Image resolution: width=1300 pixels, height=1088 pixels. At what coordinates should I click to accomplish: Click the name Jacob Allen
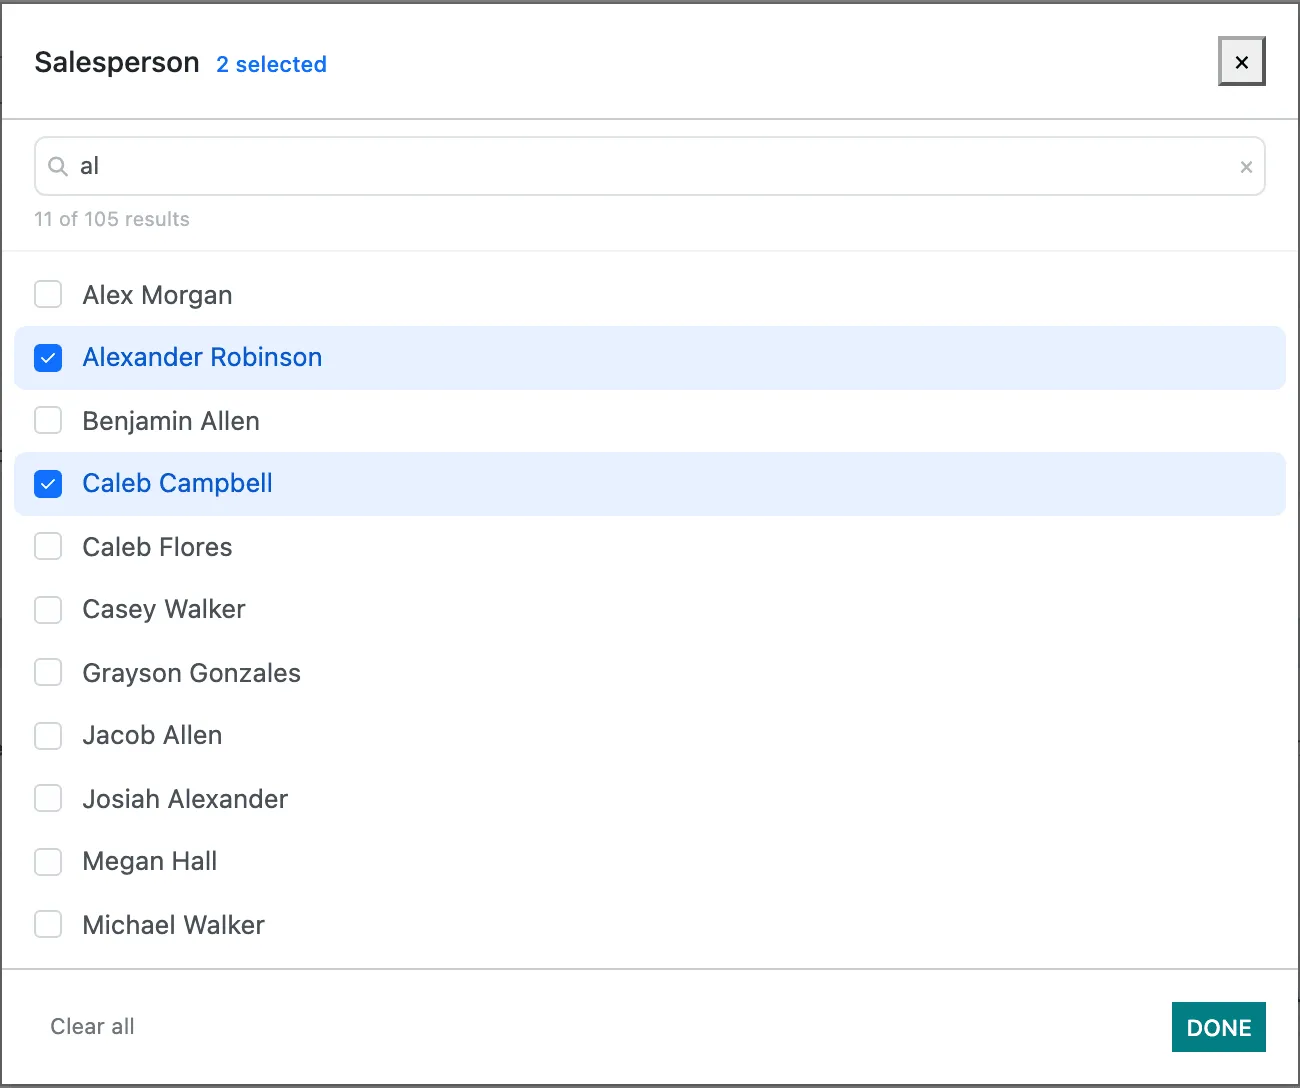click(x=152, y=735)
